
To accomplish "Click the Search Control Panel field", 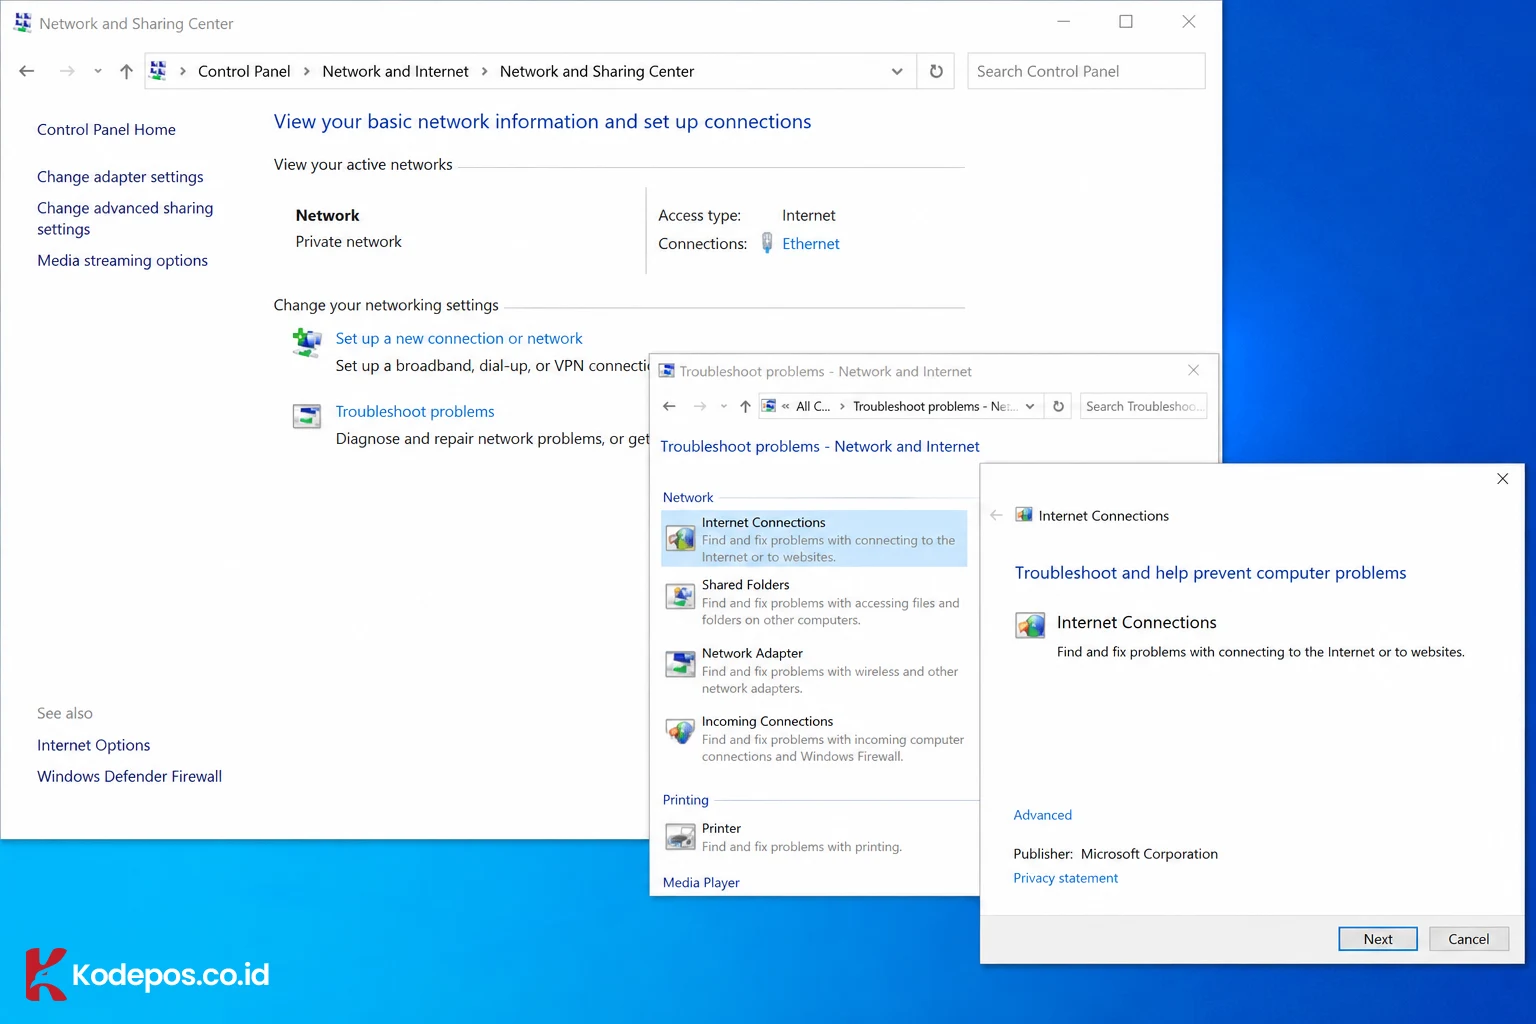I will [1086, 71].
